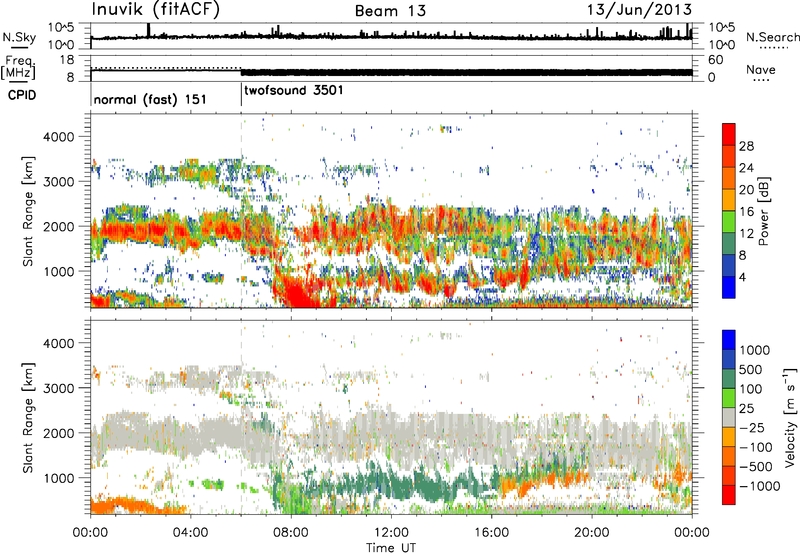Click the '18' frequency axis tick label
Screen dimensions: 800x554
pos(67,60)
